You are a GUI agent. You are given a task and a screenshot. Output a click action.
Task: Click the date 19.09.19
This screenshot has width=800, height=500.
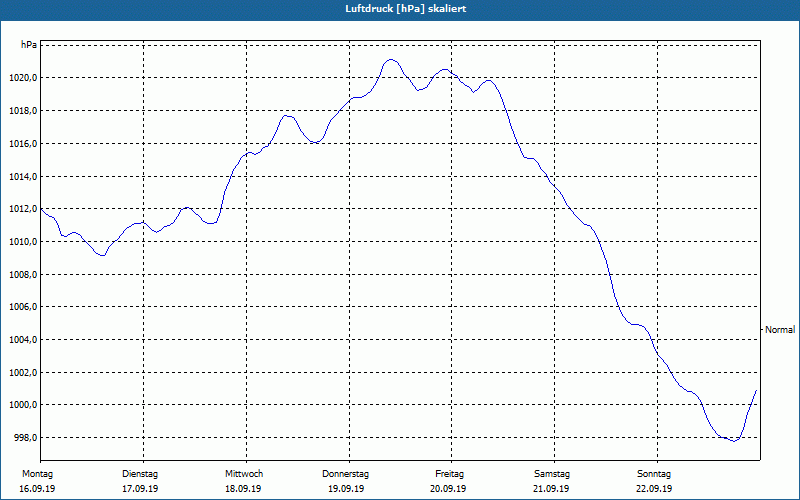[346, 488]
